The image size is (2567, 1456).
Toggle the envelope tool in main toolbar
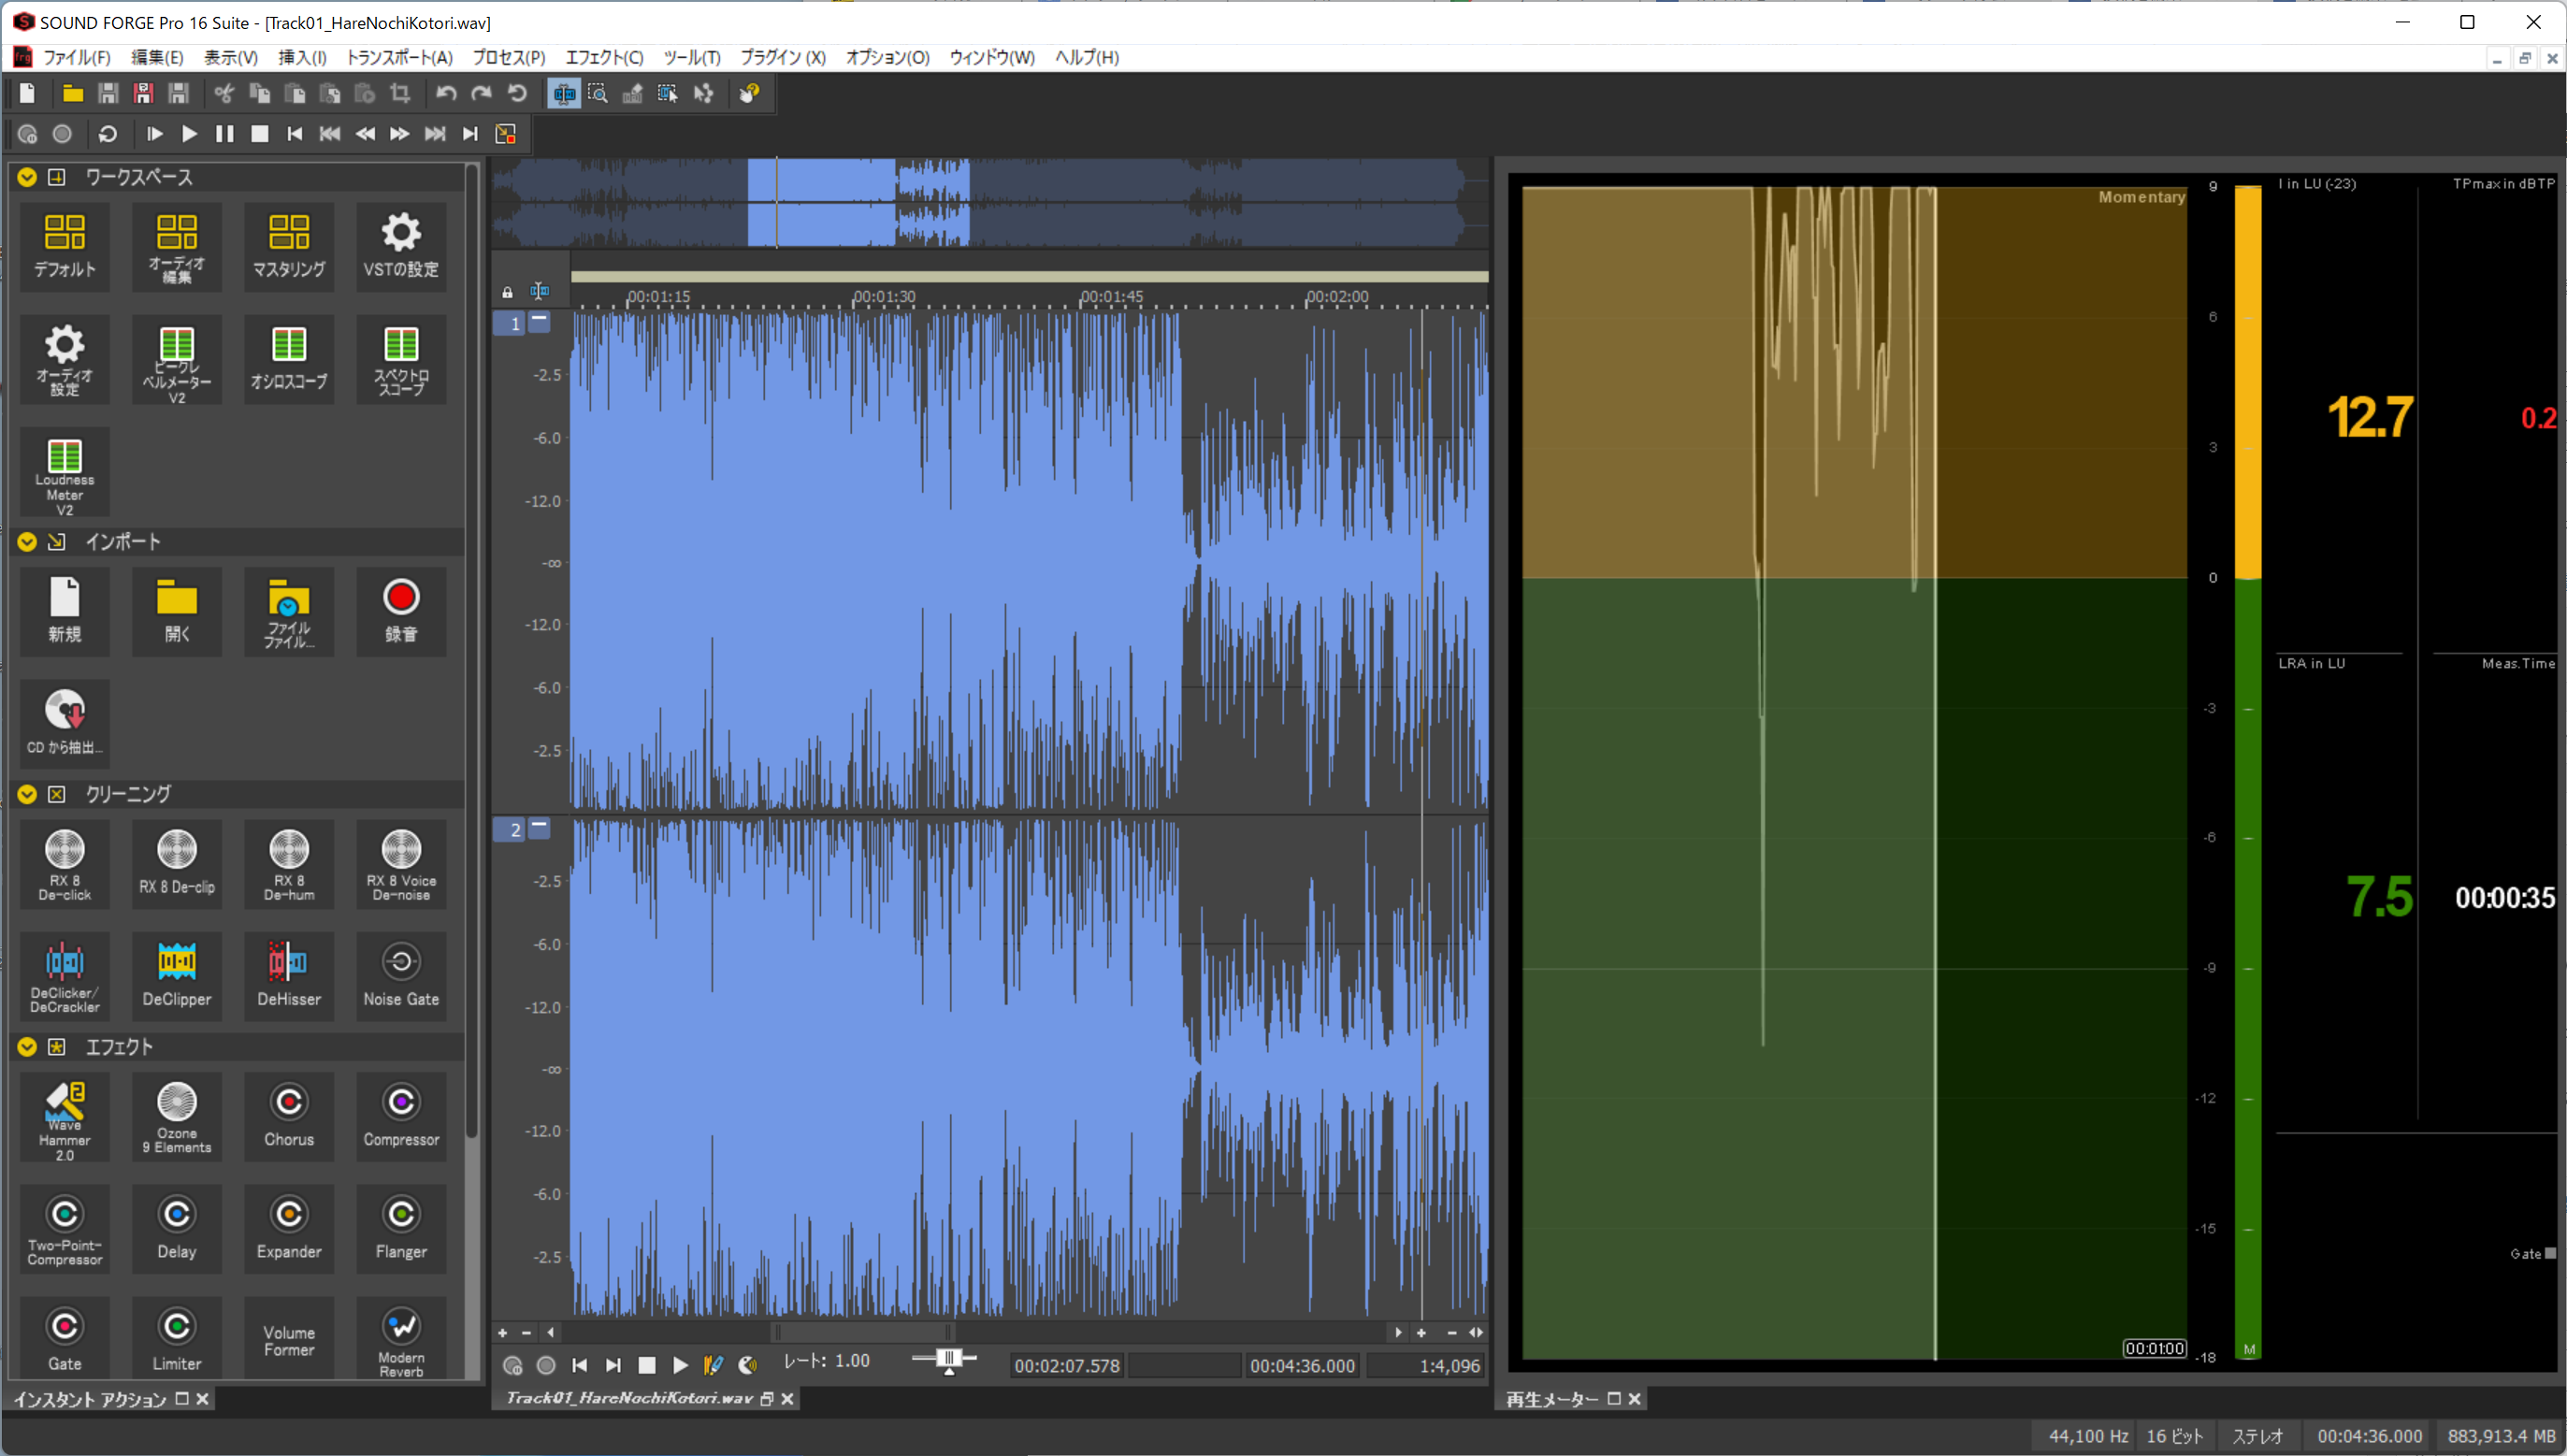point(704,94)
